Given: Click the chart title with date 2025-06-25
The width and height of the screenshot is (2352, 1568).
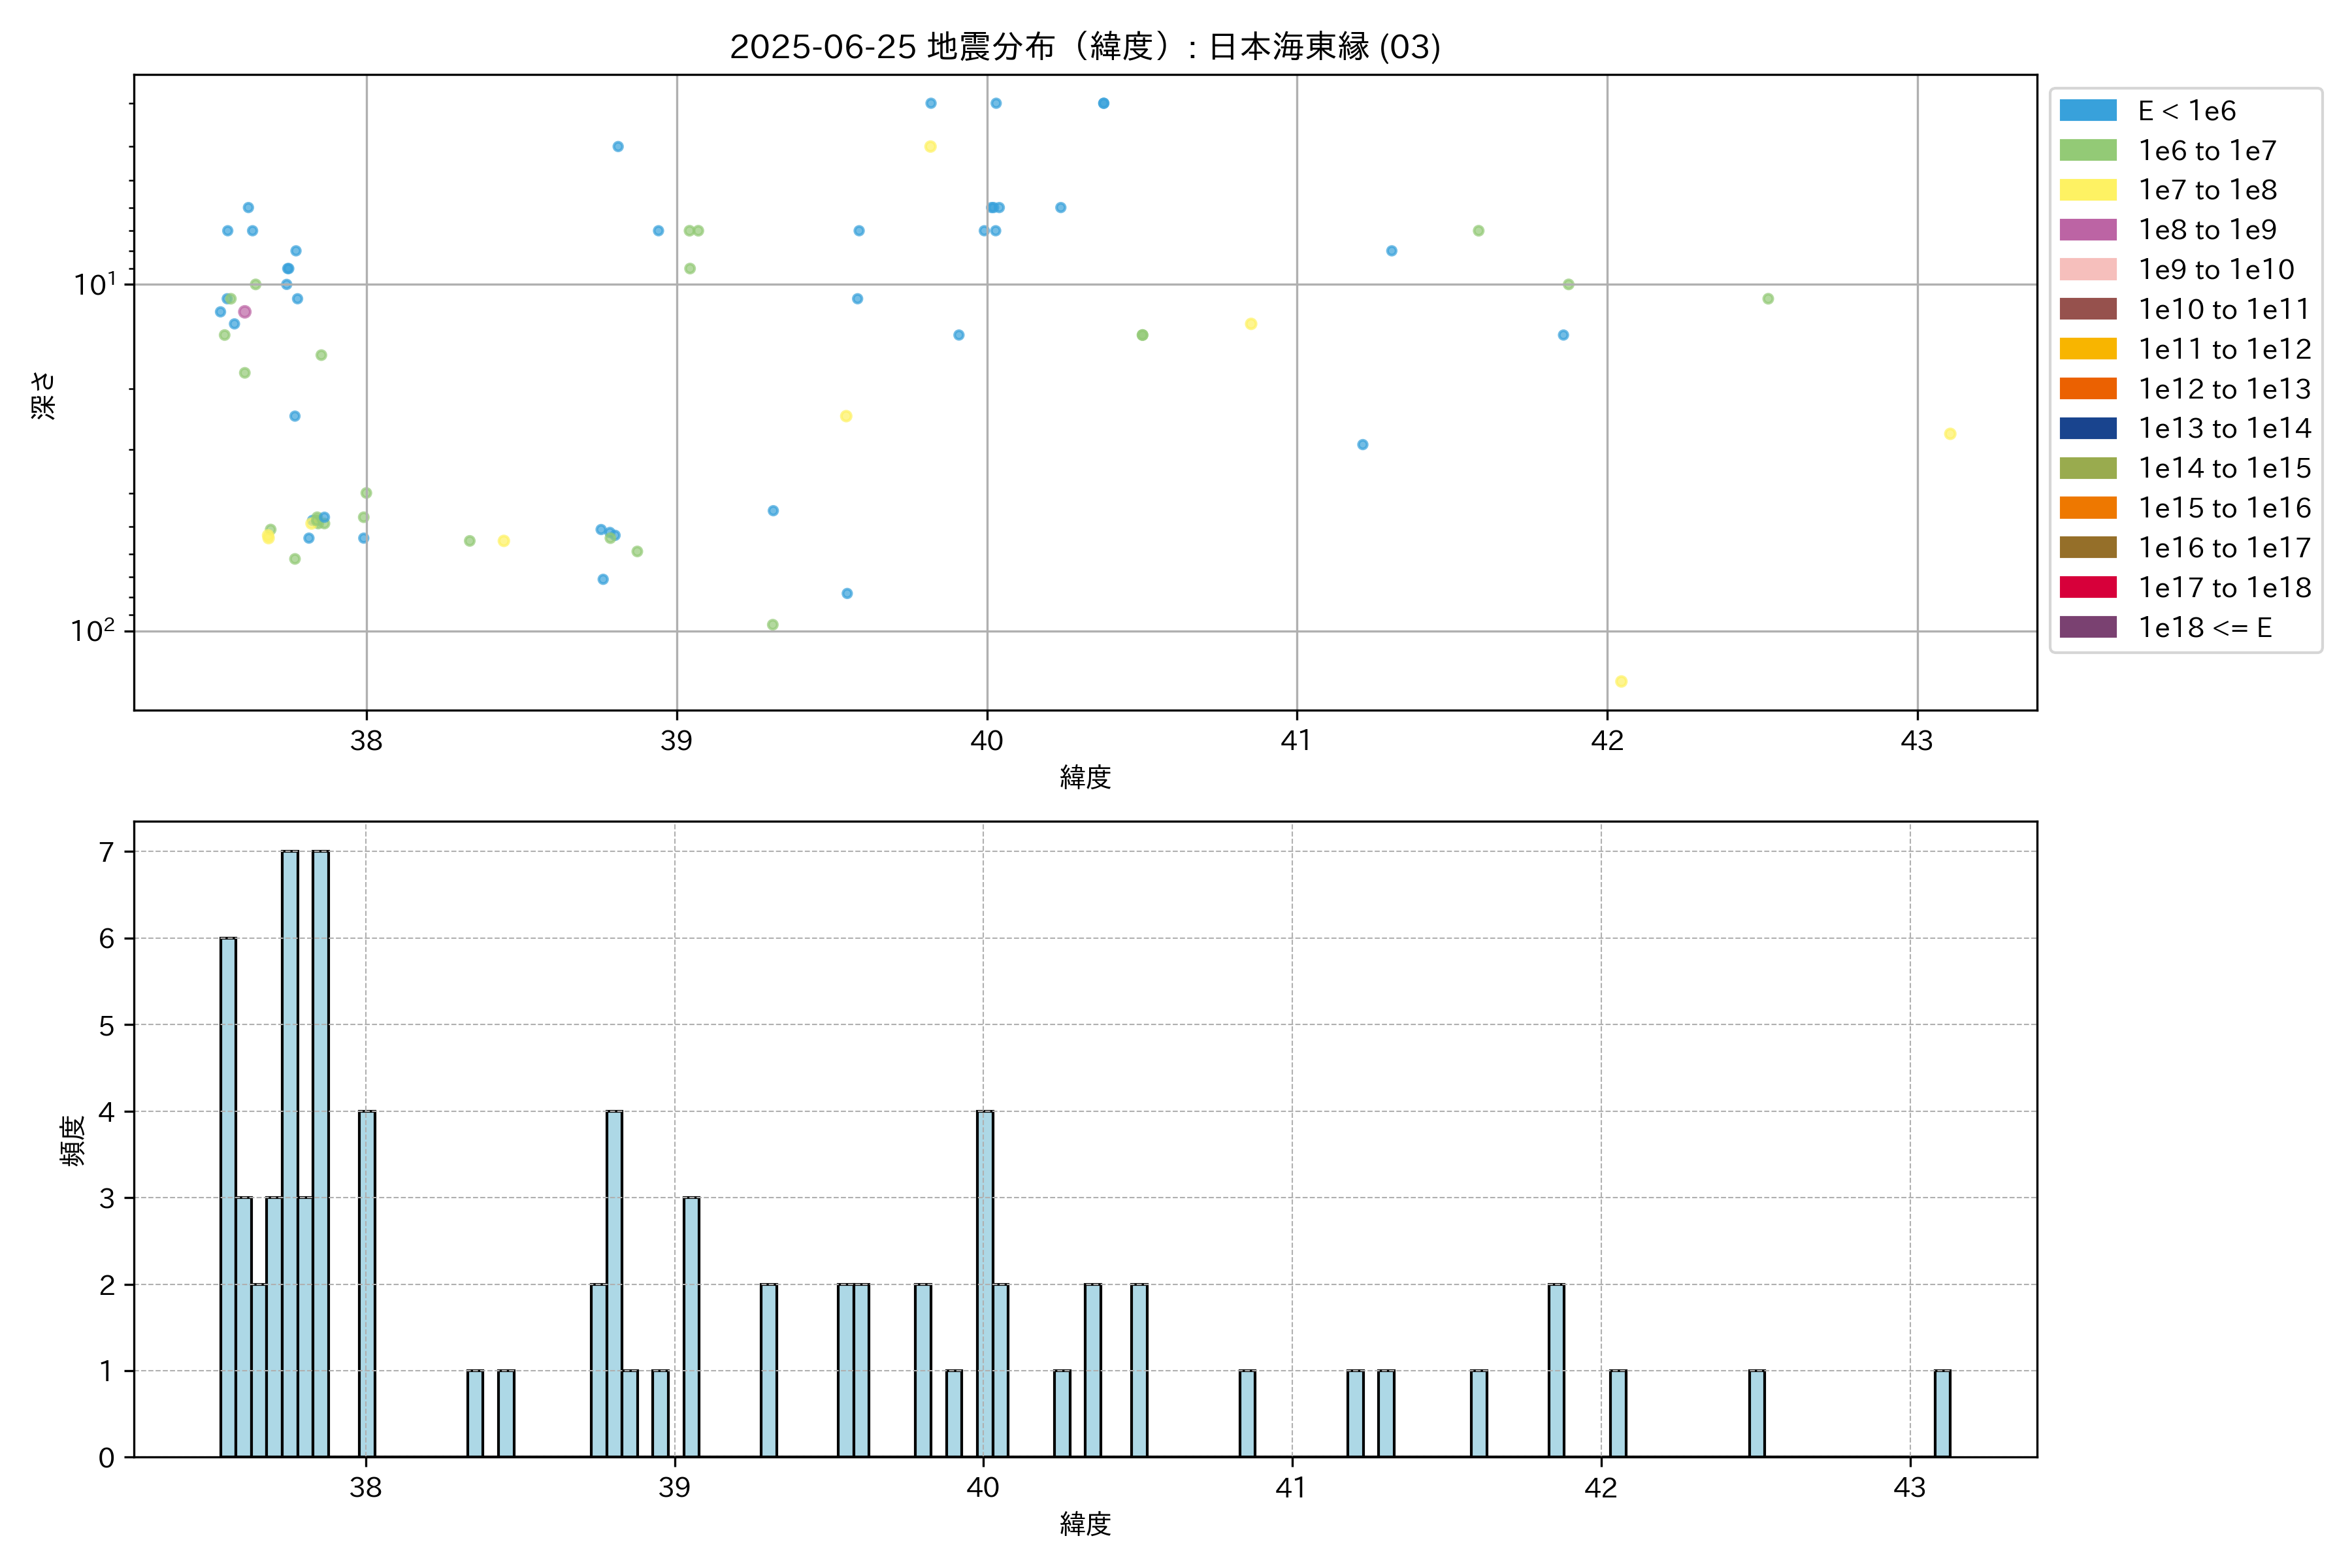Looking at the screenshot, I should pos(1085,47).
